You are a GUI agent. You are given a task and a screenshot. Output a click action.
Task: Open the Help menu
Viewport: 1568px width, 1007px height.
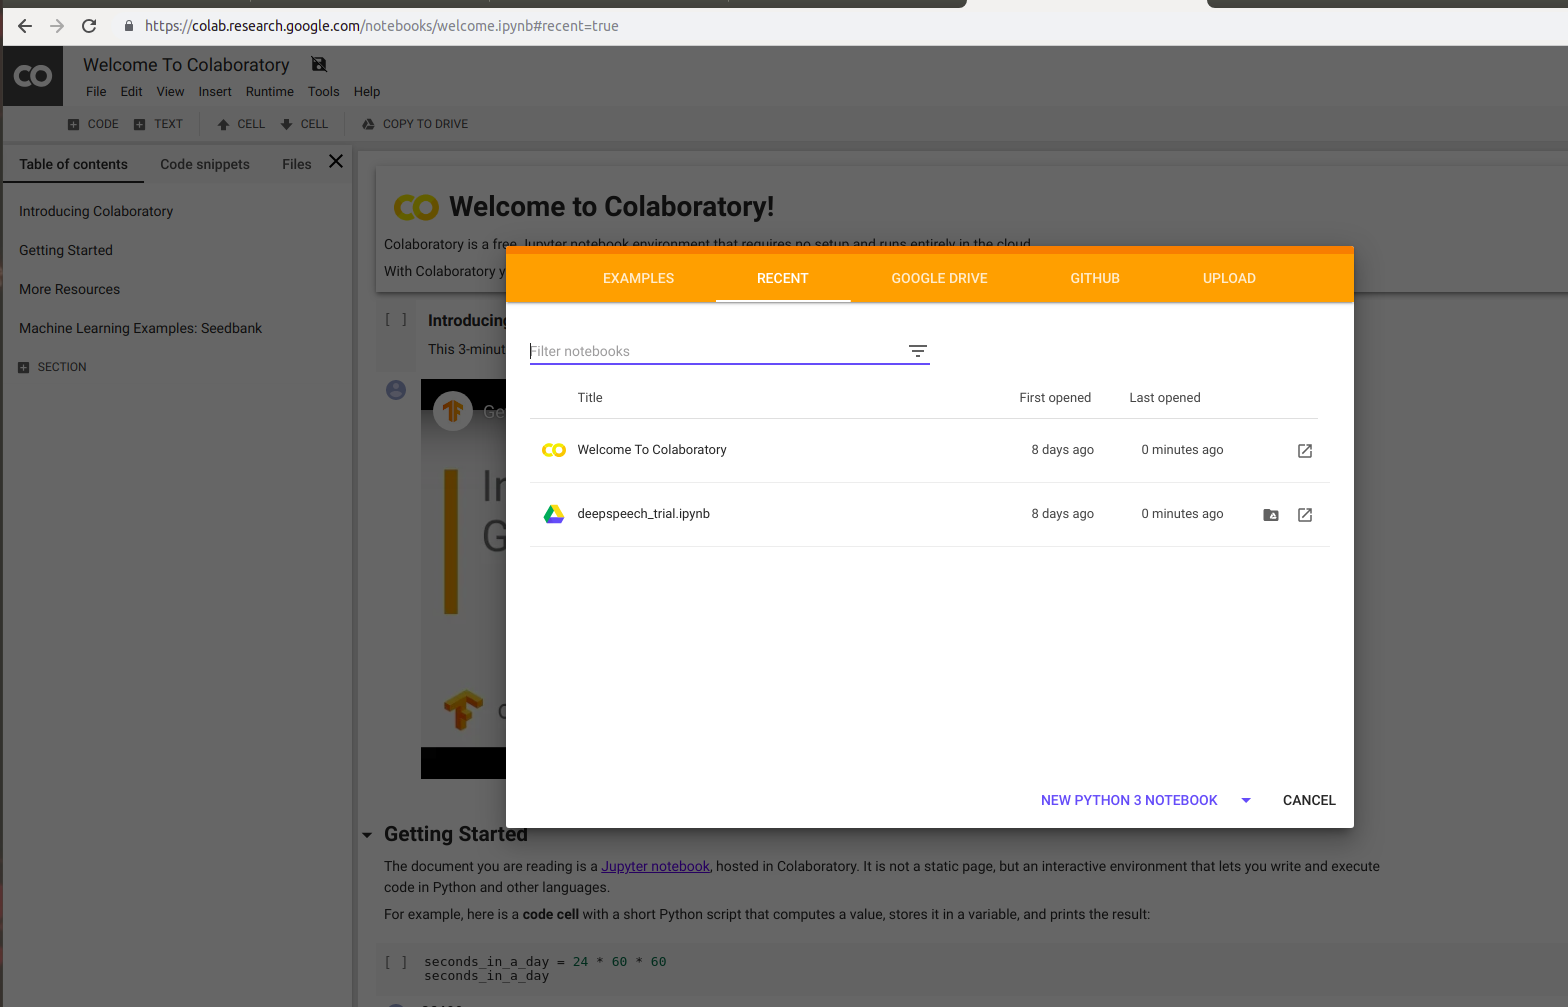coord(367,91)
